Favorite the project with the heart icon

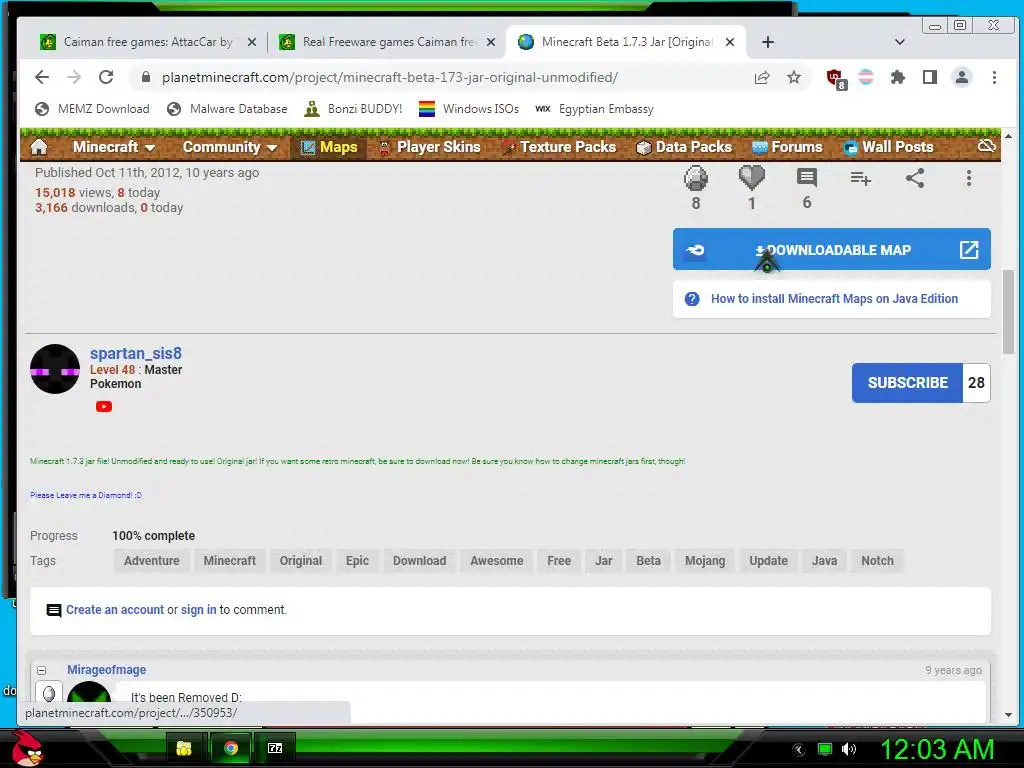(x=752, y=178)
